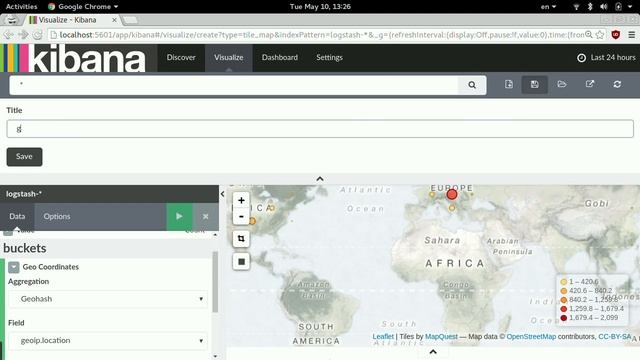Create a new visualization icon
The image size is (640, 360).
(x=509, y=84)
